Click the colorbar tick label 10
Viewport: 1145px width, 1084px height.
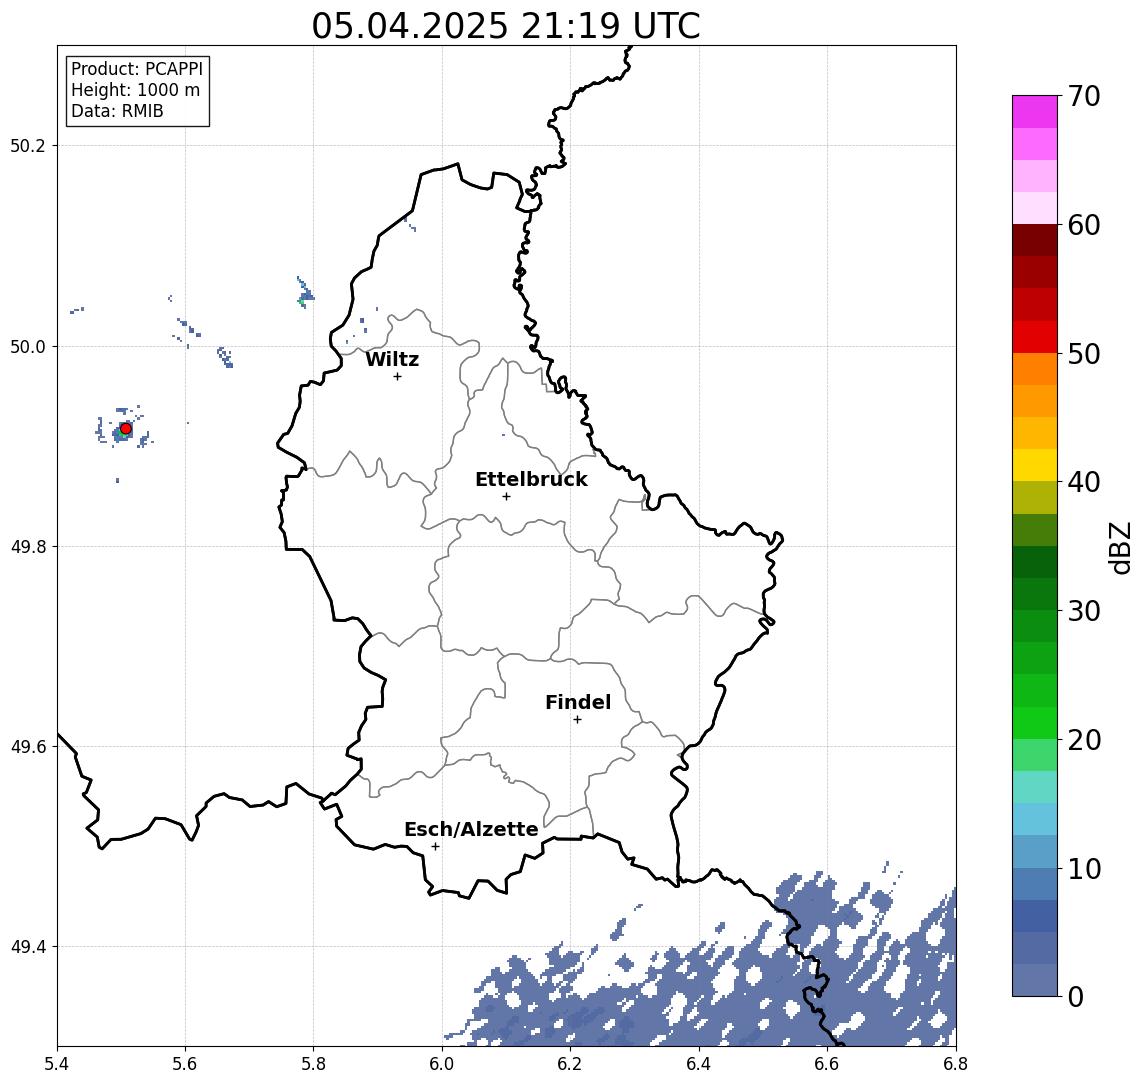pyautogui.click(x=1084, y=868)
